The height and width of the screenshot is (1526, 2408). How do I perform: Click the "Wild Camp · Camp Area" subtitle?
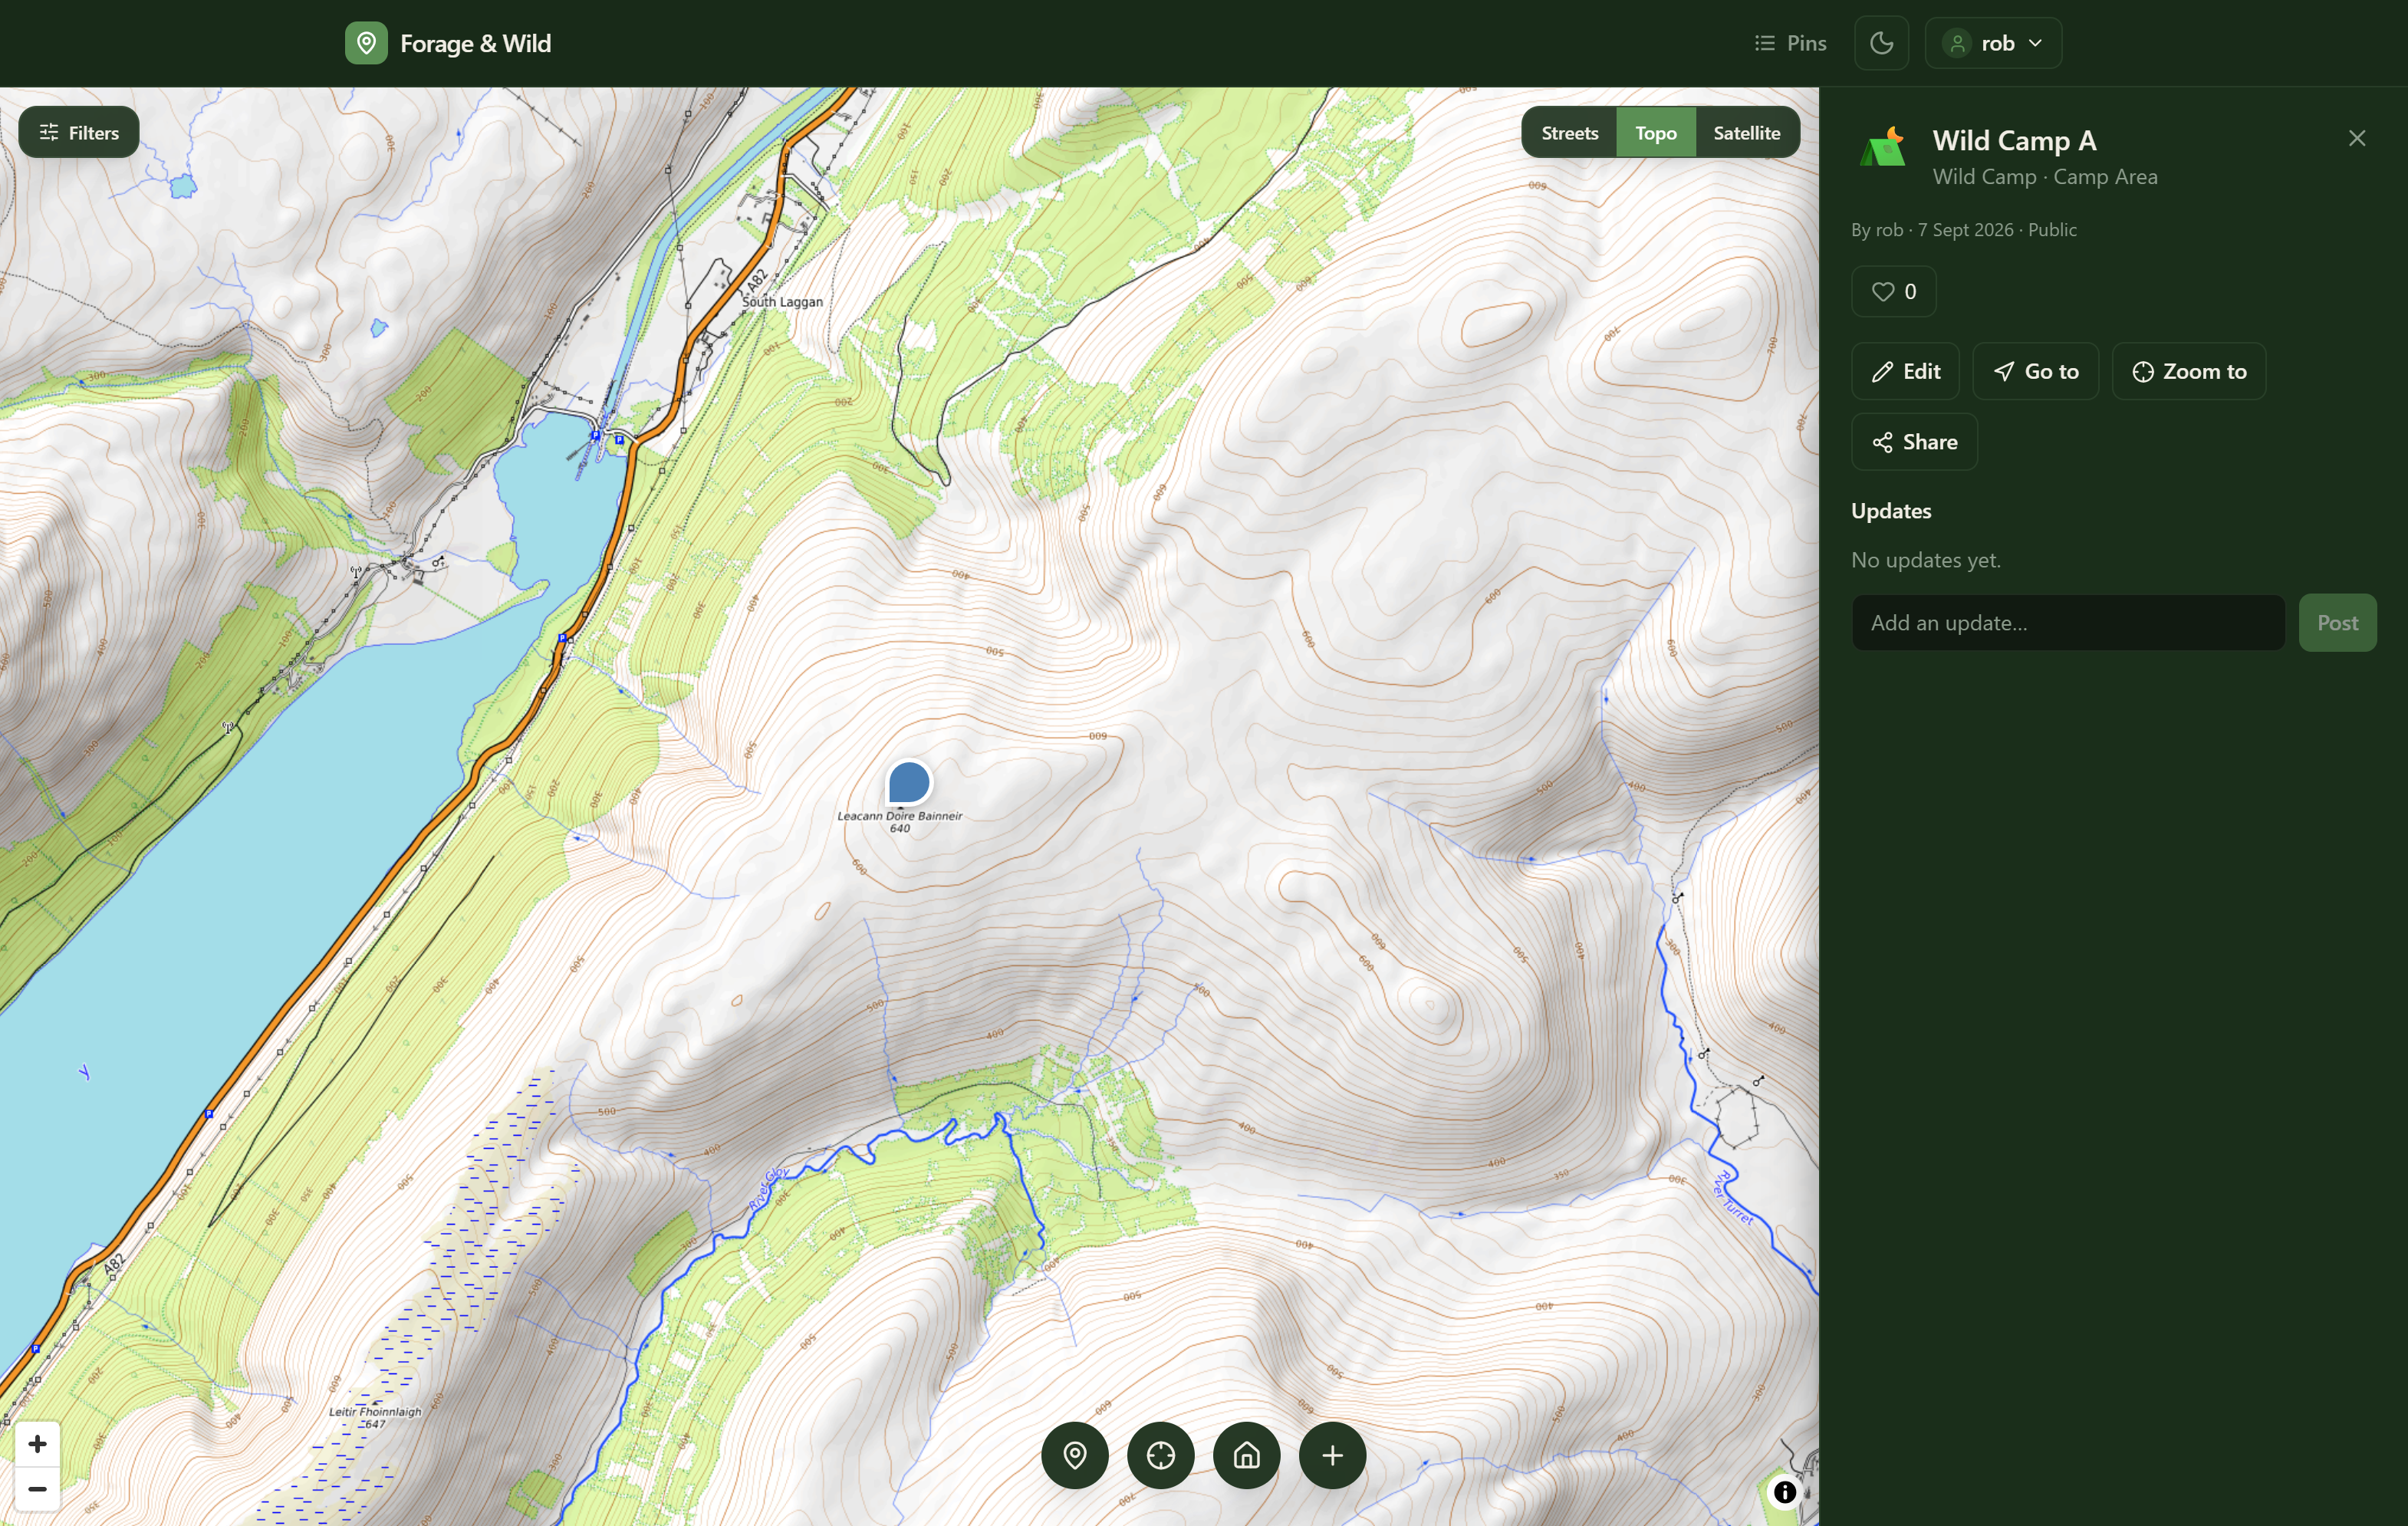pos(2044,177)
